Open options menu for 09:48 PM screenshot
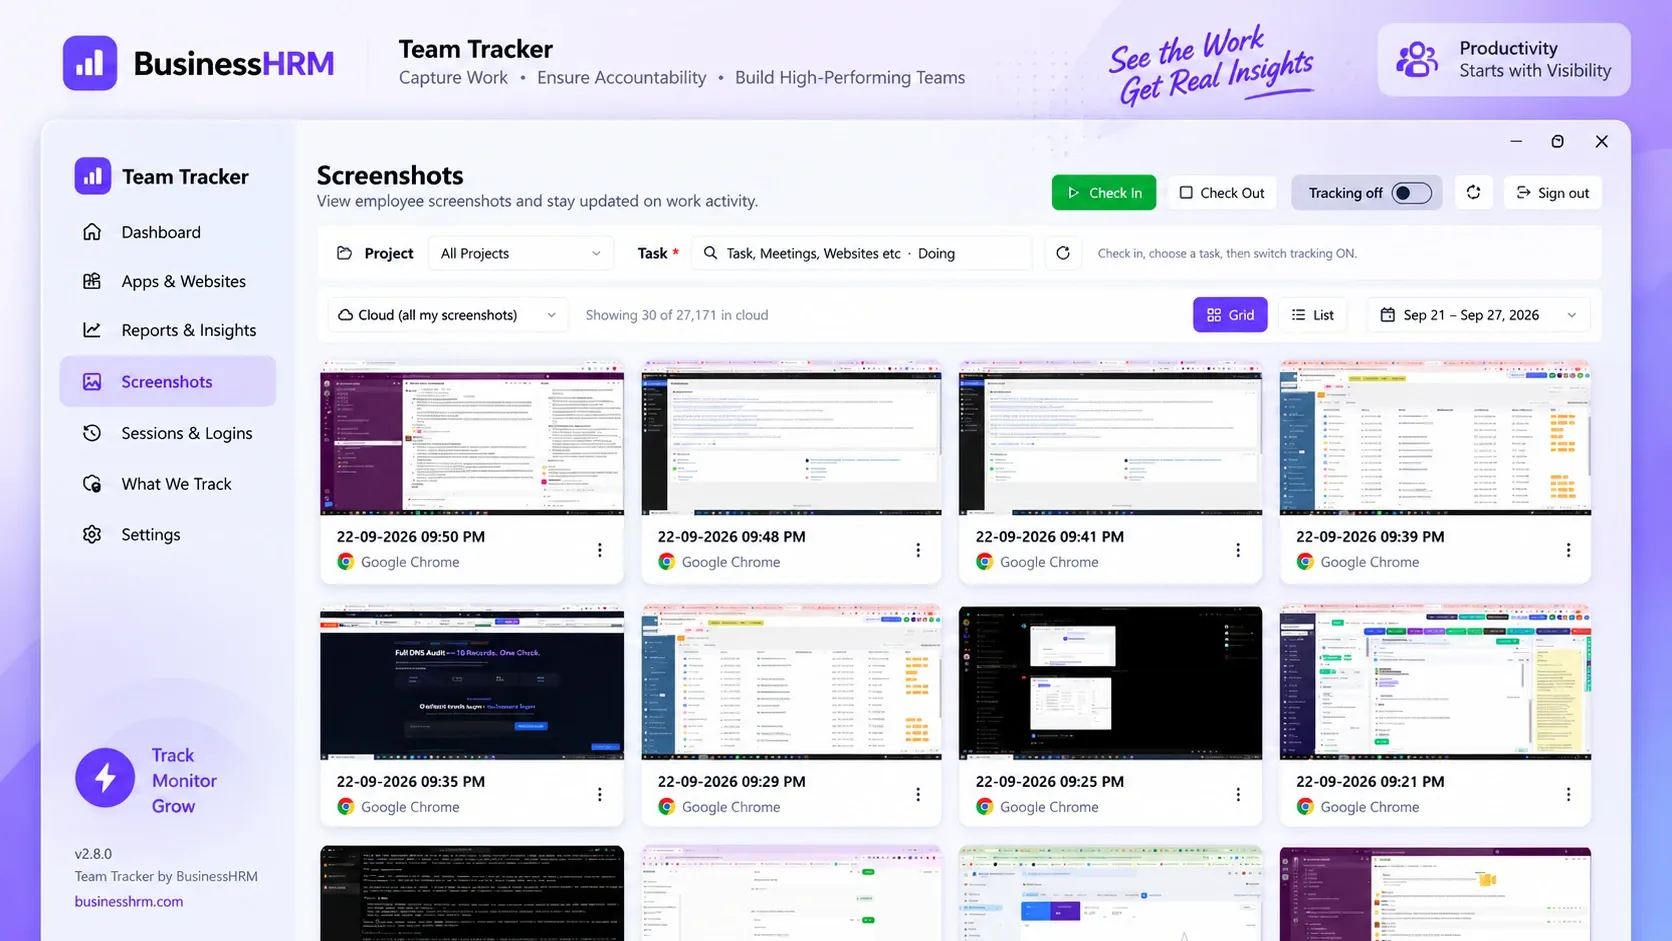Screen dimensions: 1672x941 point(918,550)
